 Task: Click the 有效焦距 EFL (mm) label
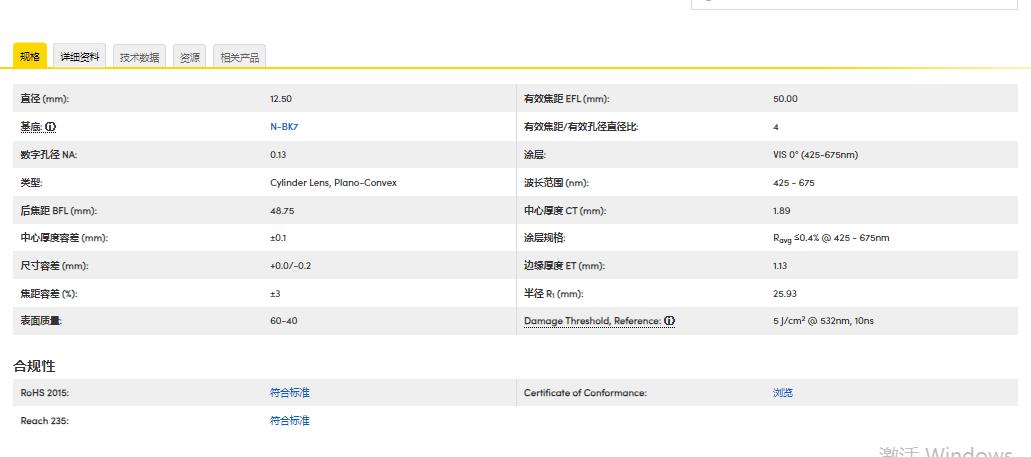click(566, 99)
